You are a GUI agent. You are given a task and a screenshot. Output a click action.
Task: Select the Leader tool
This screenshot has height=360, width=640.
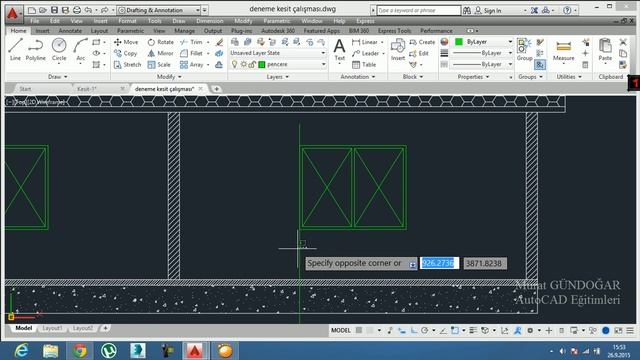point(366,53)
